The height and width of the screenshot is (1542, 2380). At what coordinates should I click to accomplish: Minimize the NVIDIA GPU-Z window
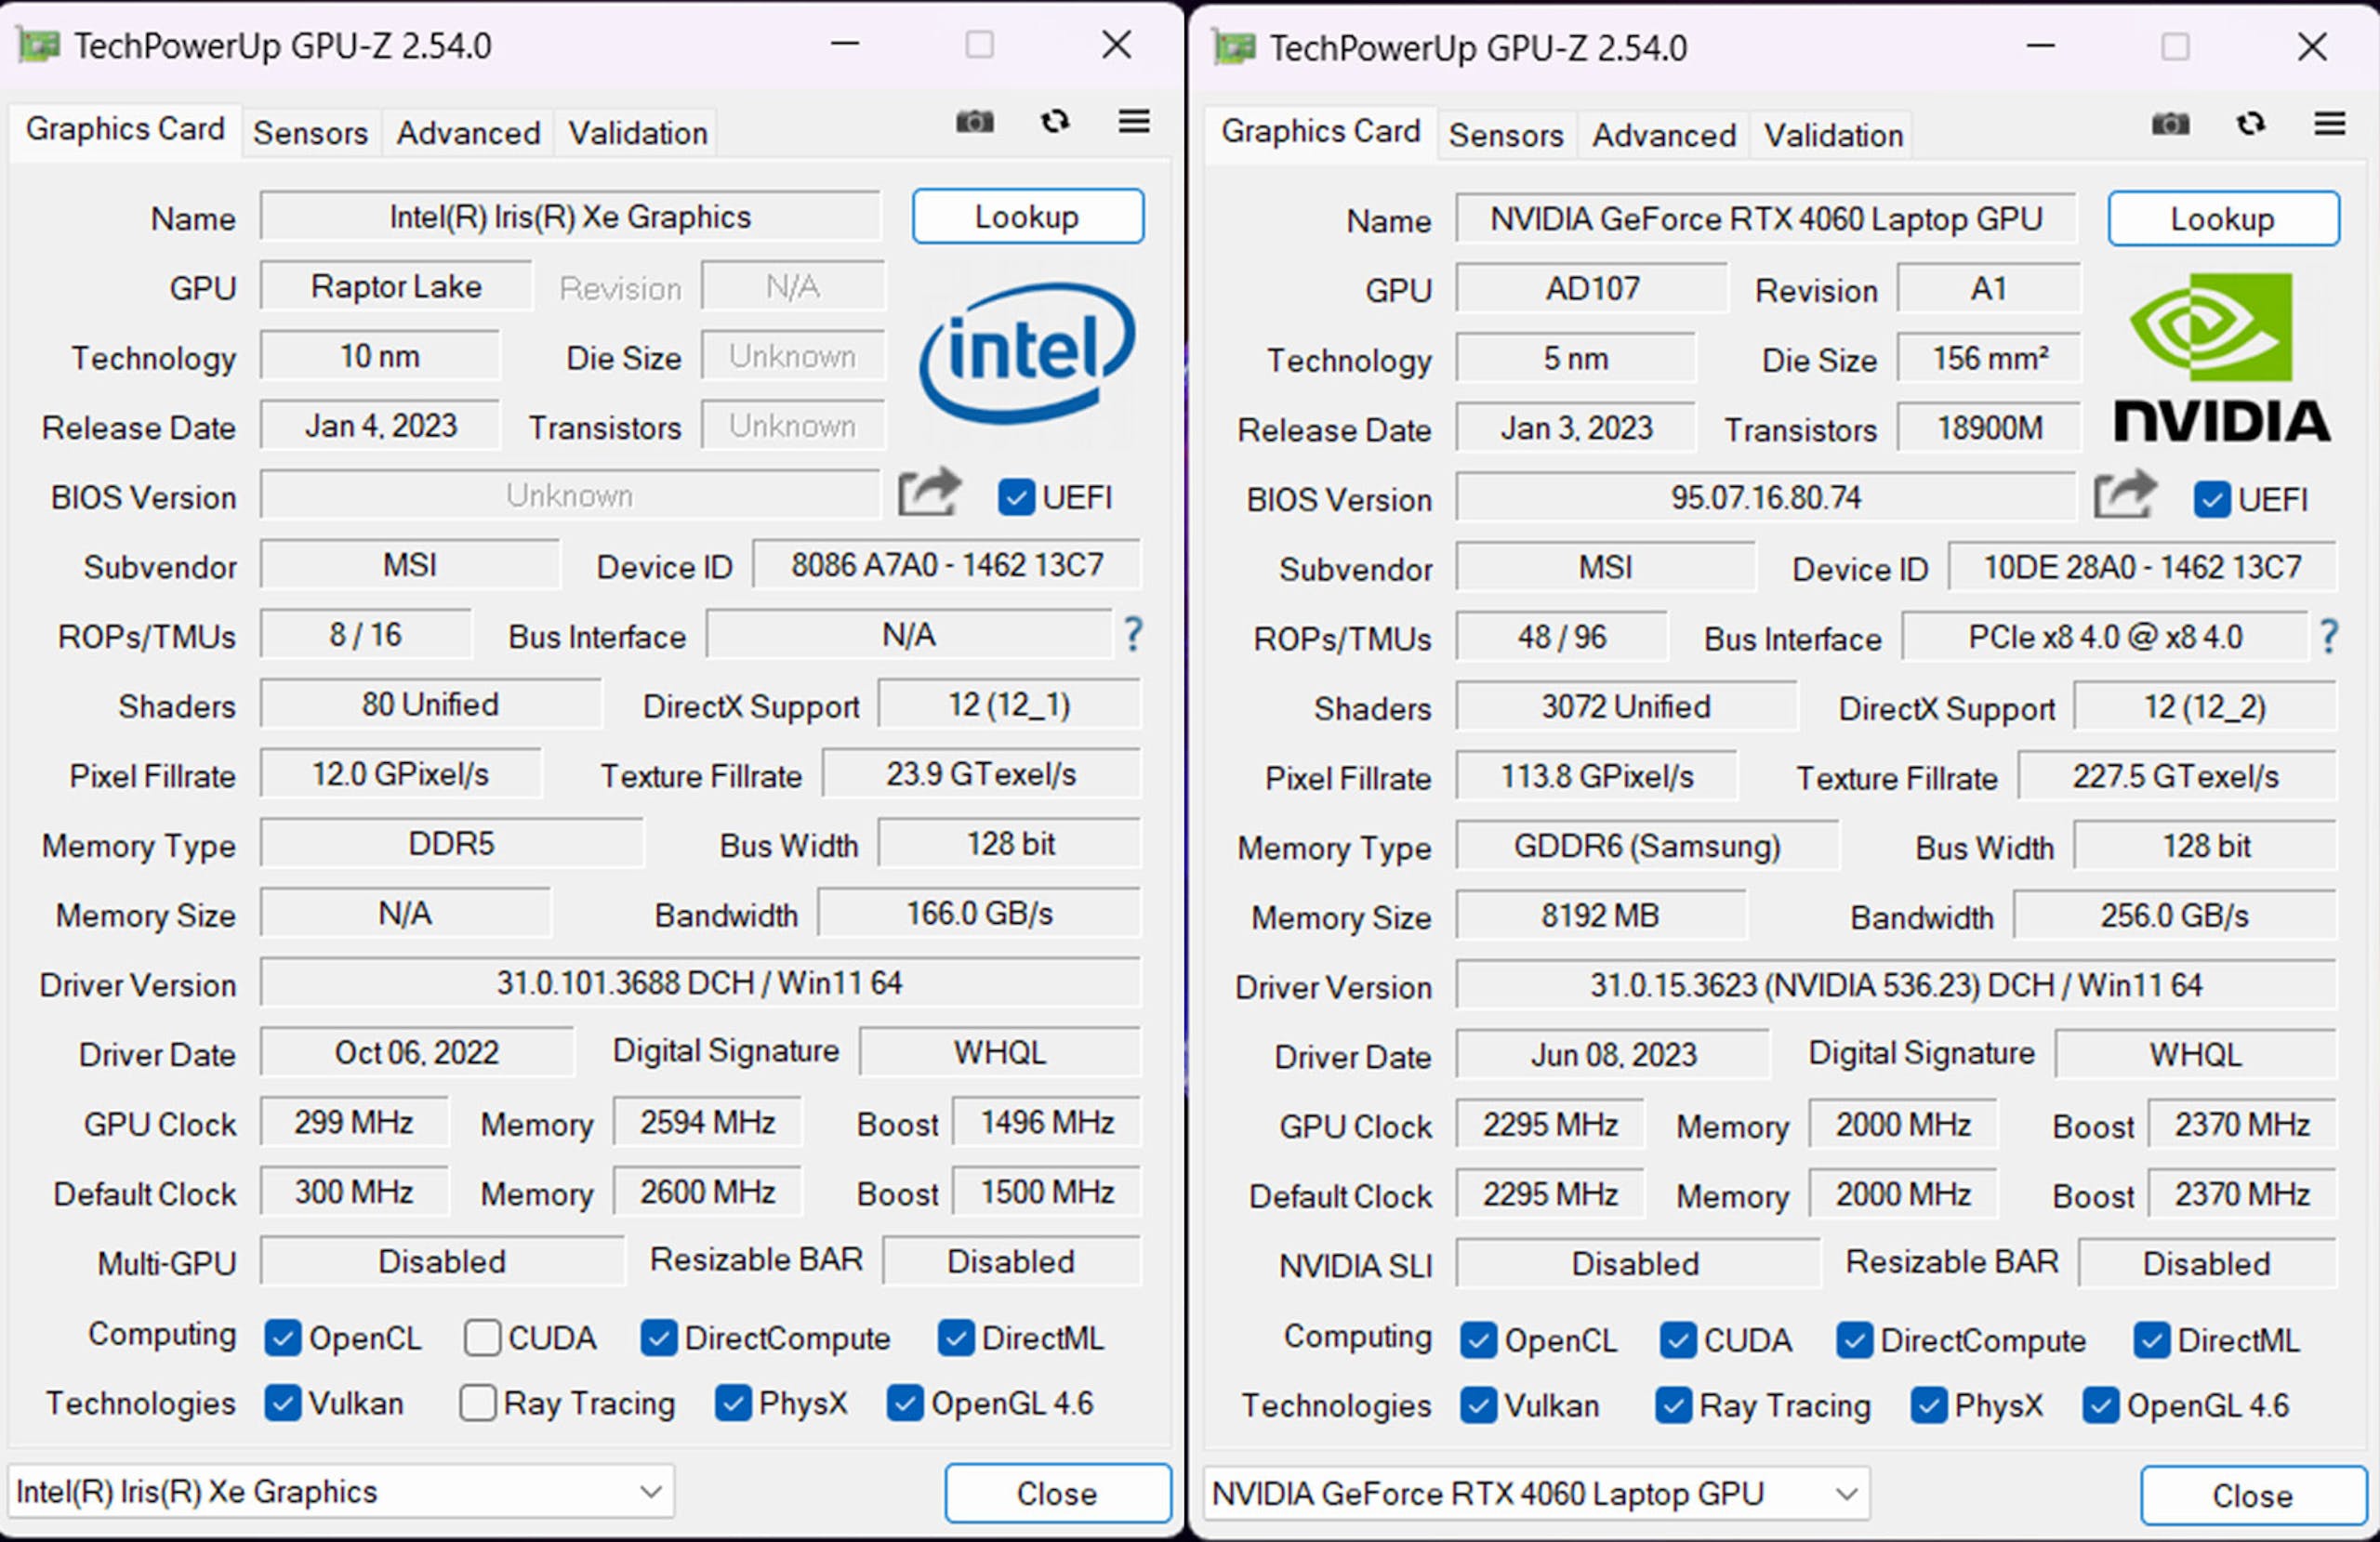coord(2041,46)
